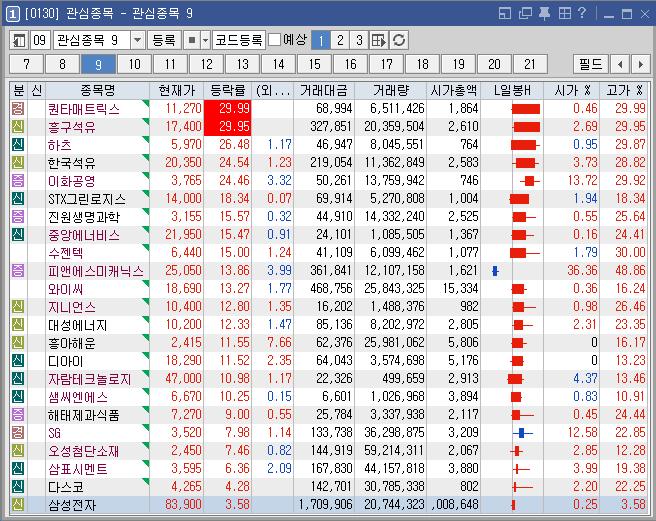Click the right arrow tab scroll button
This screenshot has height=521, width=656.
(641, 64)
